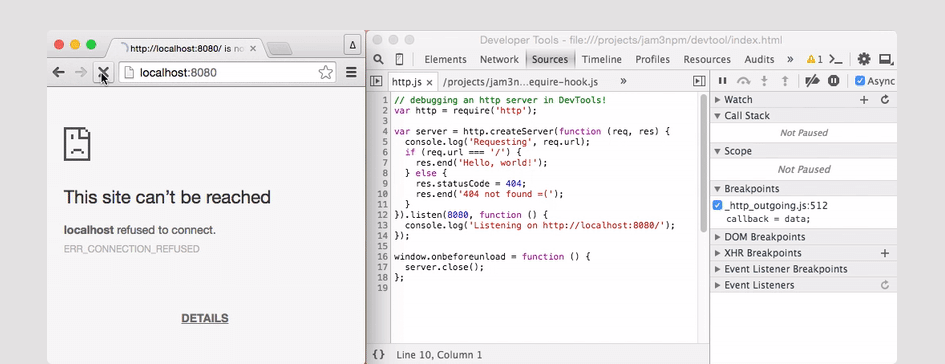Refresh the Event Listeners list

(885, 285)
